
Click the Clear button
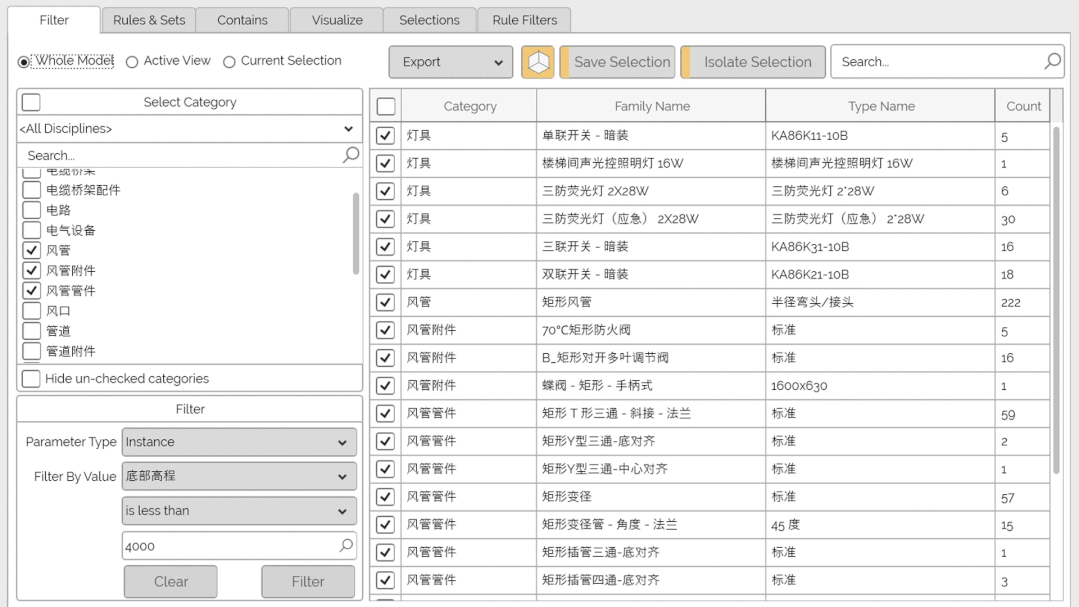coord(171,582)
